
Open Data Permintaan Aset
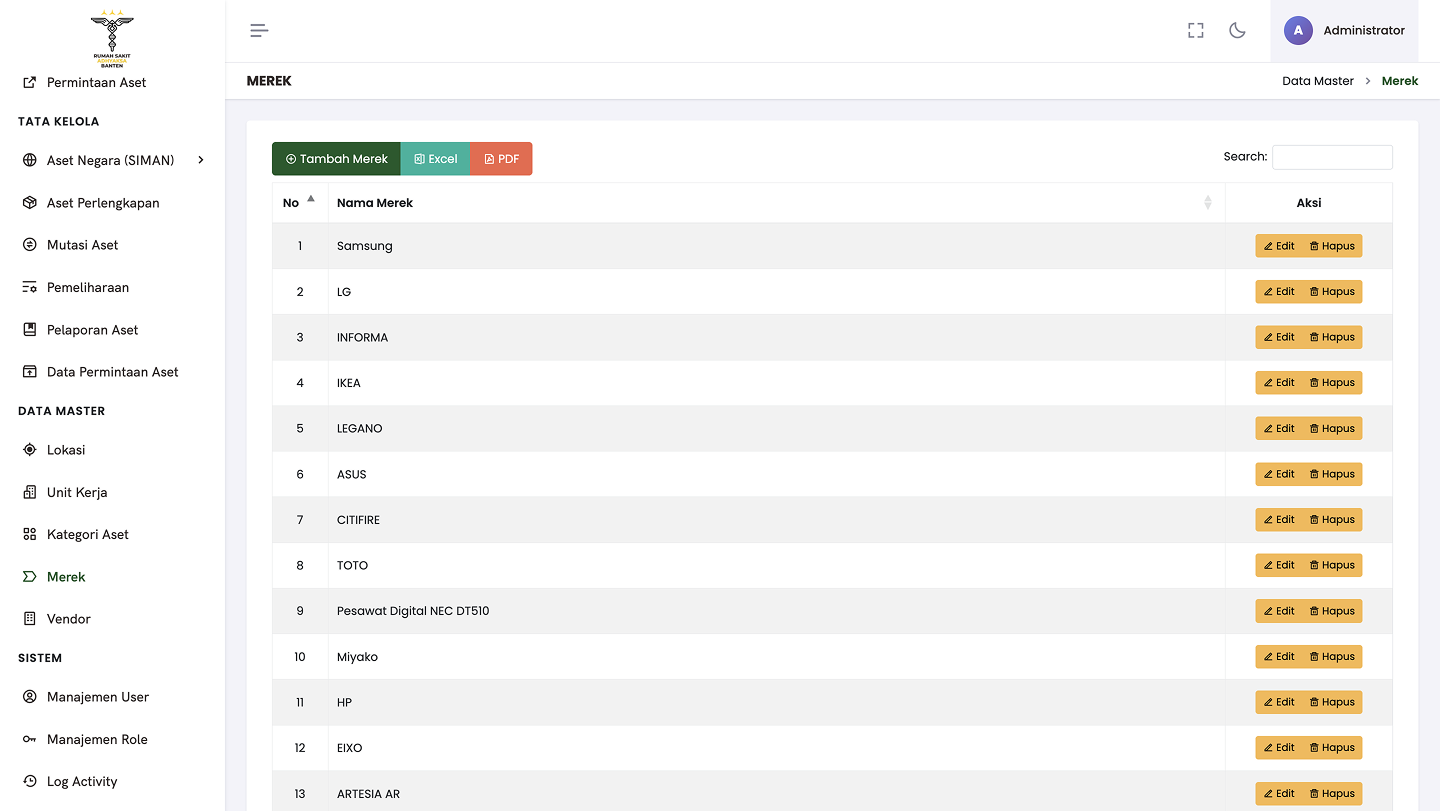pos(112,372)
